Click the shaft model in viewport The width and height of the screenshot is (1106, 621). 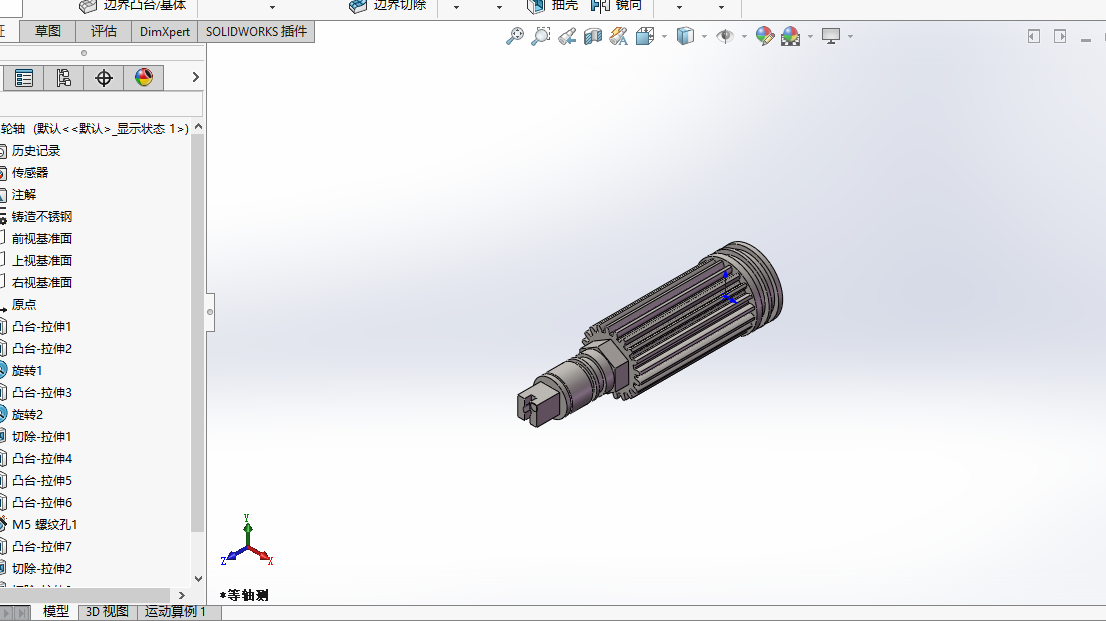coord(649,335)
